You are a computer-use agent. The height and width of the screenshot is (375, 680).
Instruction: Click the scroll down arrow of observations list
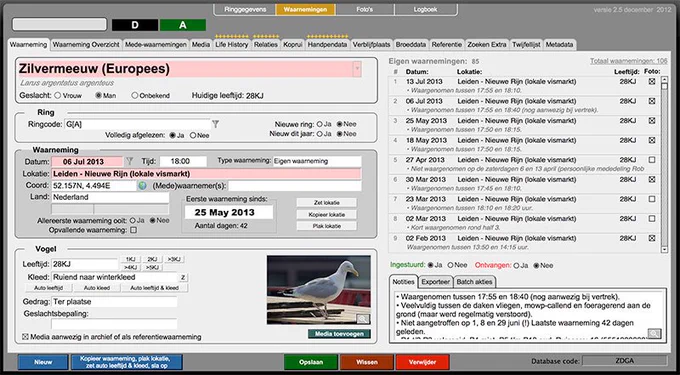(664, 249)
